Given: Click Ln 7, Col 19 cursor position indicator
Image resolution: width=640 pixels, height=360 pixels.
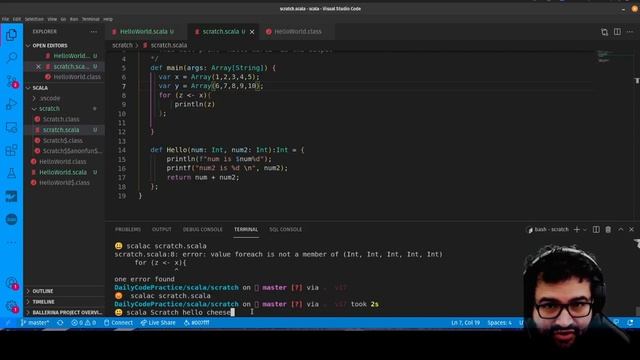Looking at the screenshot, I should coord(465,323).
